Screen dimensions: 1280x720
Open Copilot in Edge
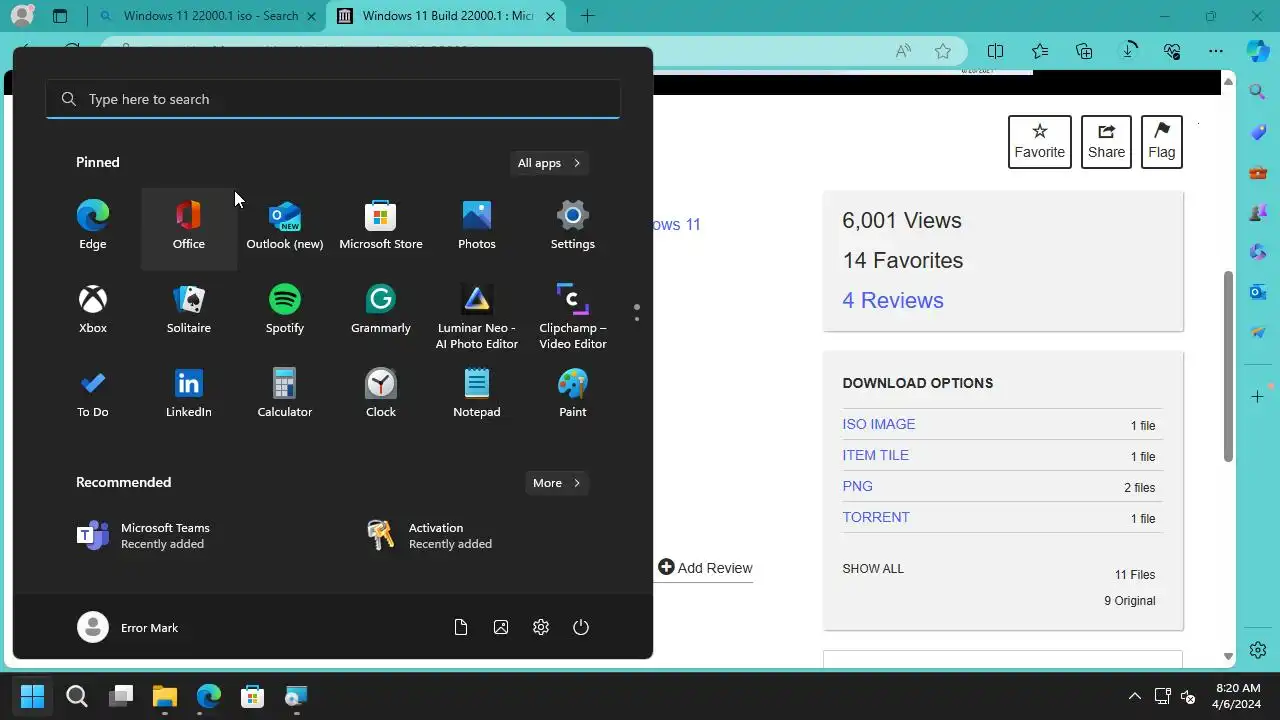1258,51
